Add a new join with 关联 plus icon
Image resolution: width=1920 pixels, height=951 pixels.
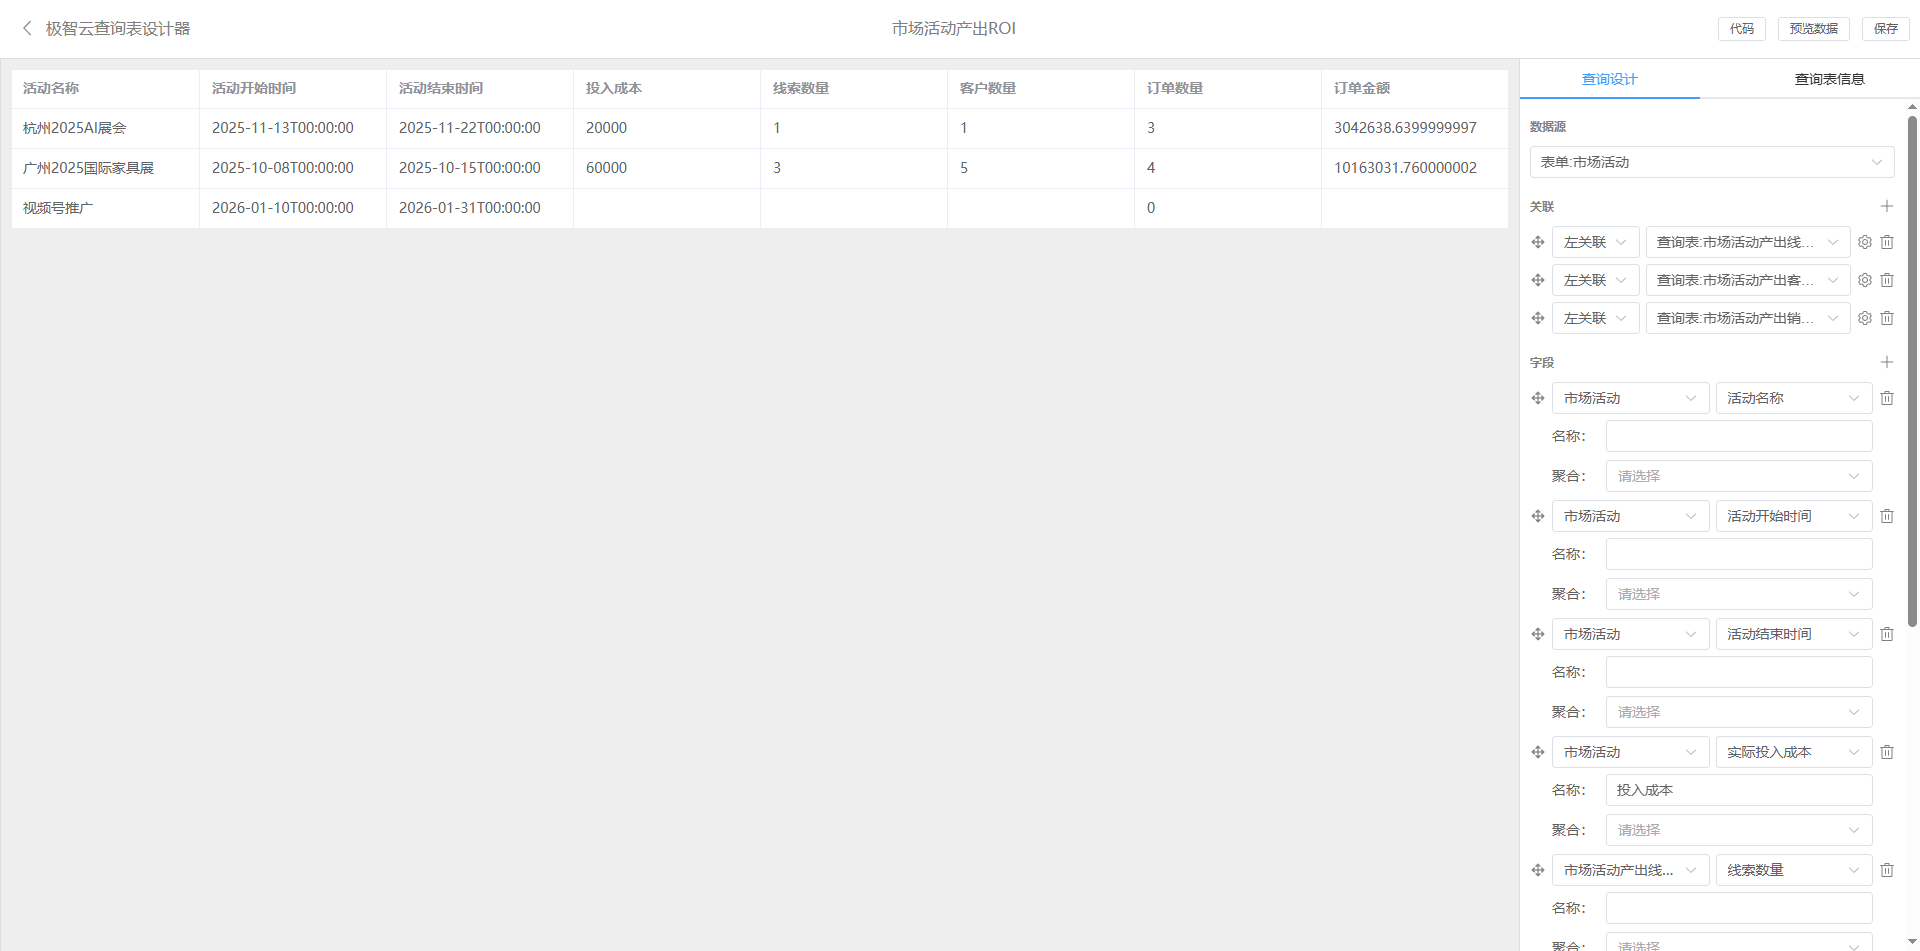(x=1886, y=206)
